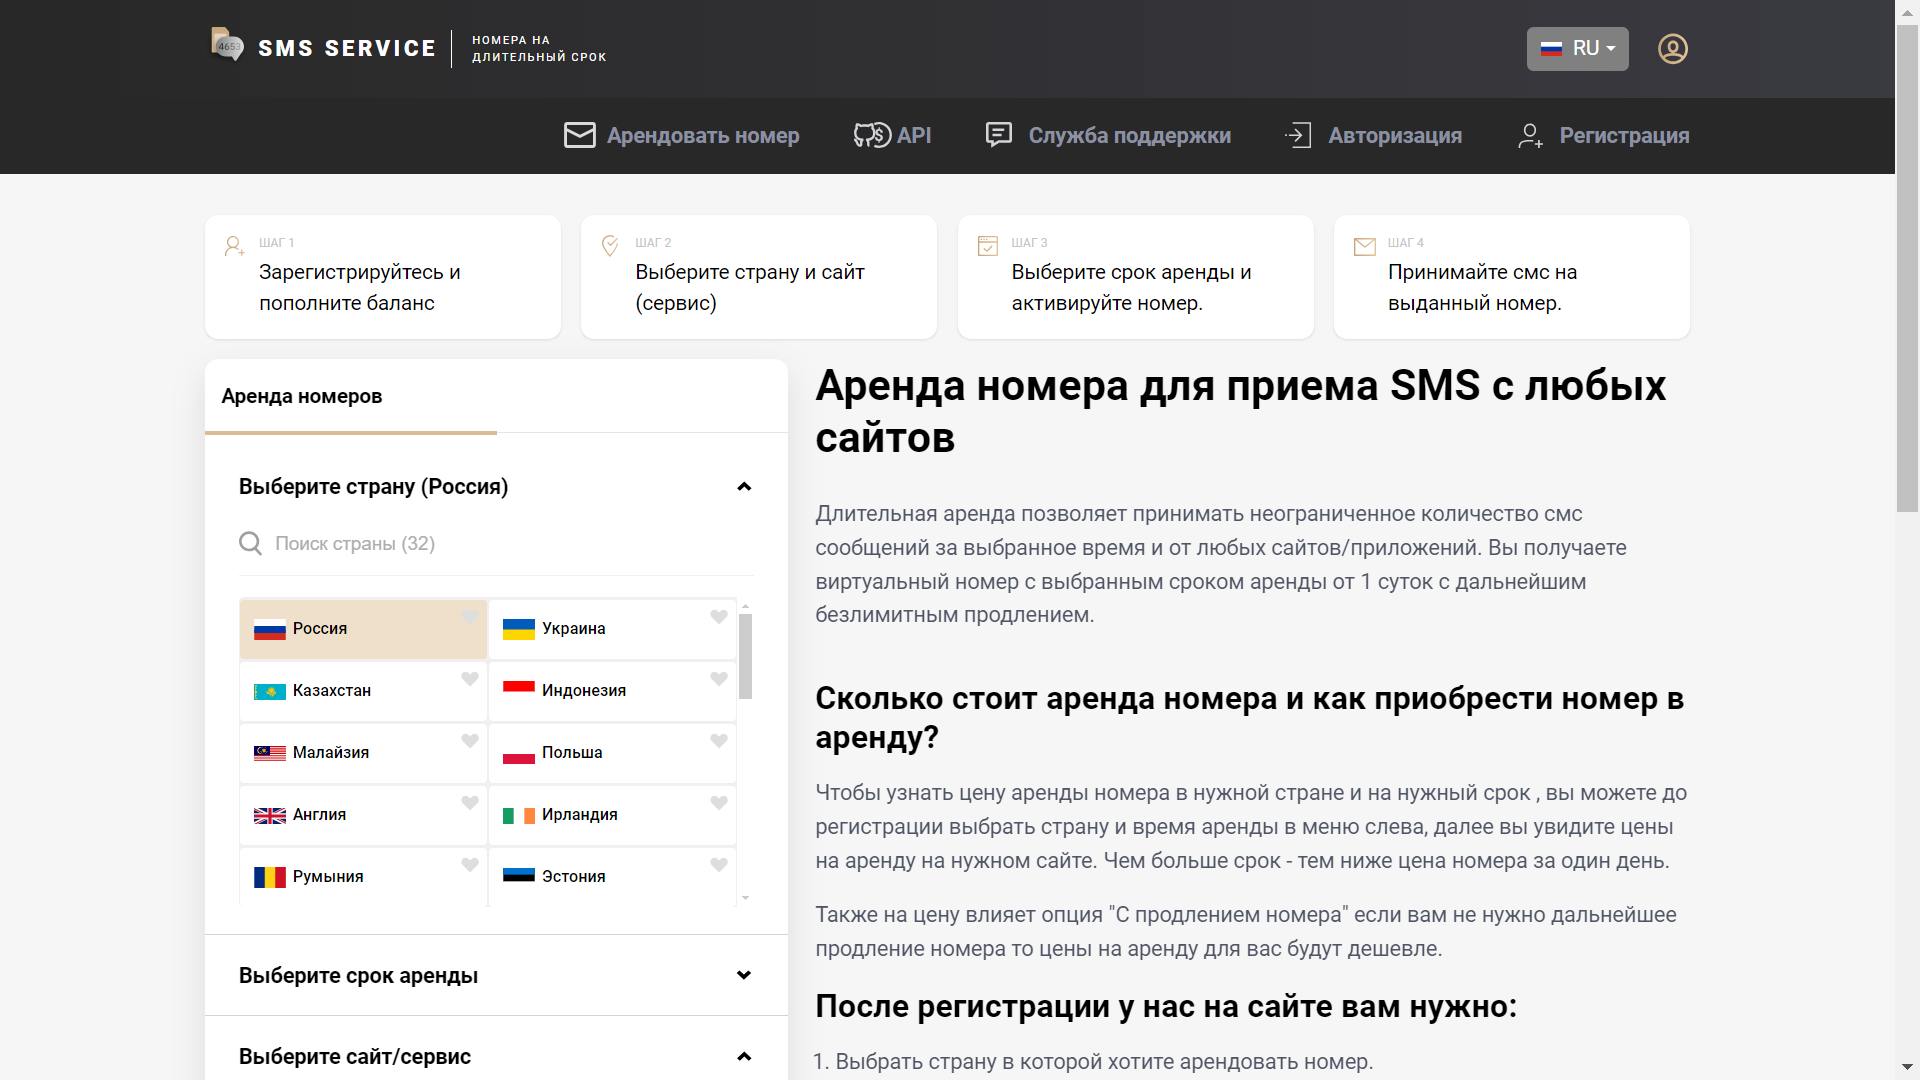
Task: Click the country search input field
Action: click(500, 543)
